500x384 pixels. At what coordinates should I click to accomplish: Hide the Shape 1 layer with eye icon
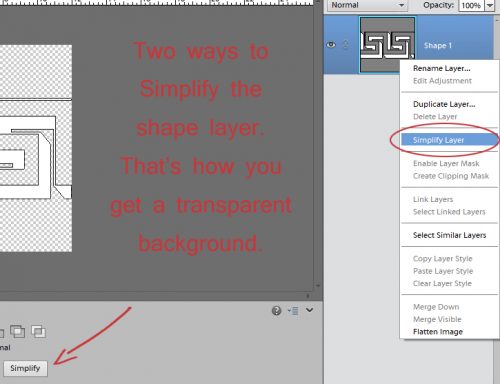(331, 45)
